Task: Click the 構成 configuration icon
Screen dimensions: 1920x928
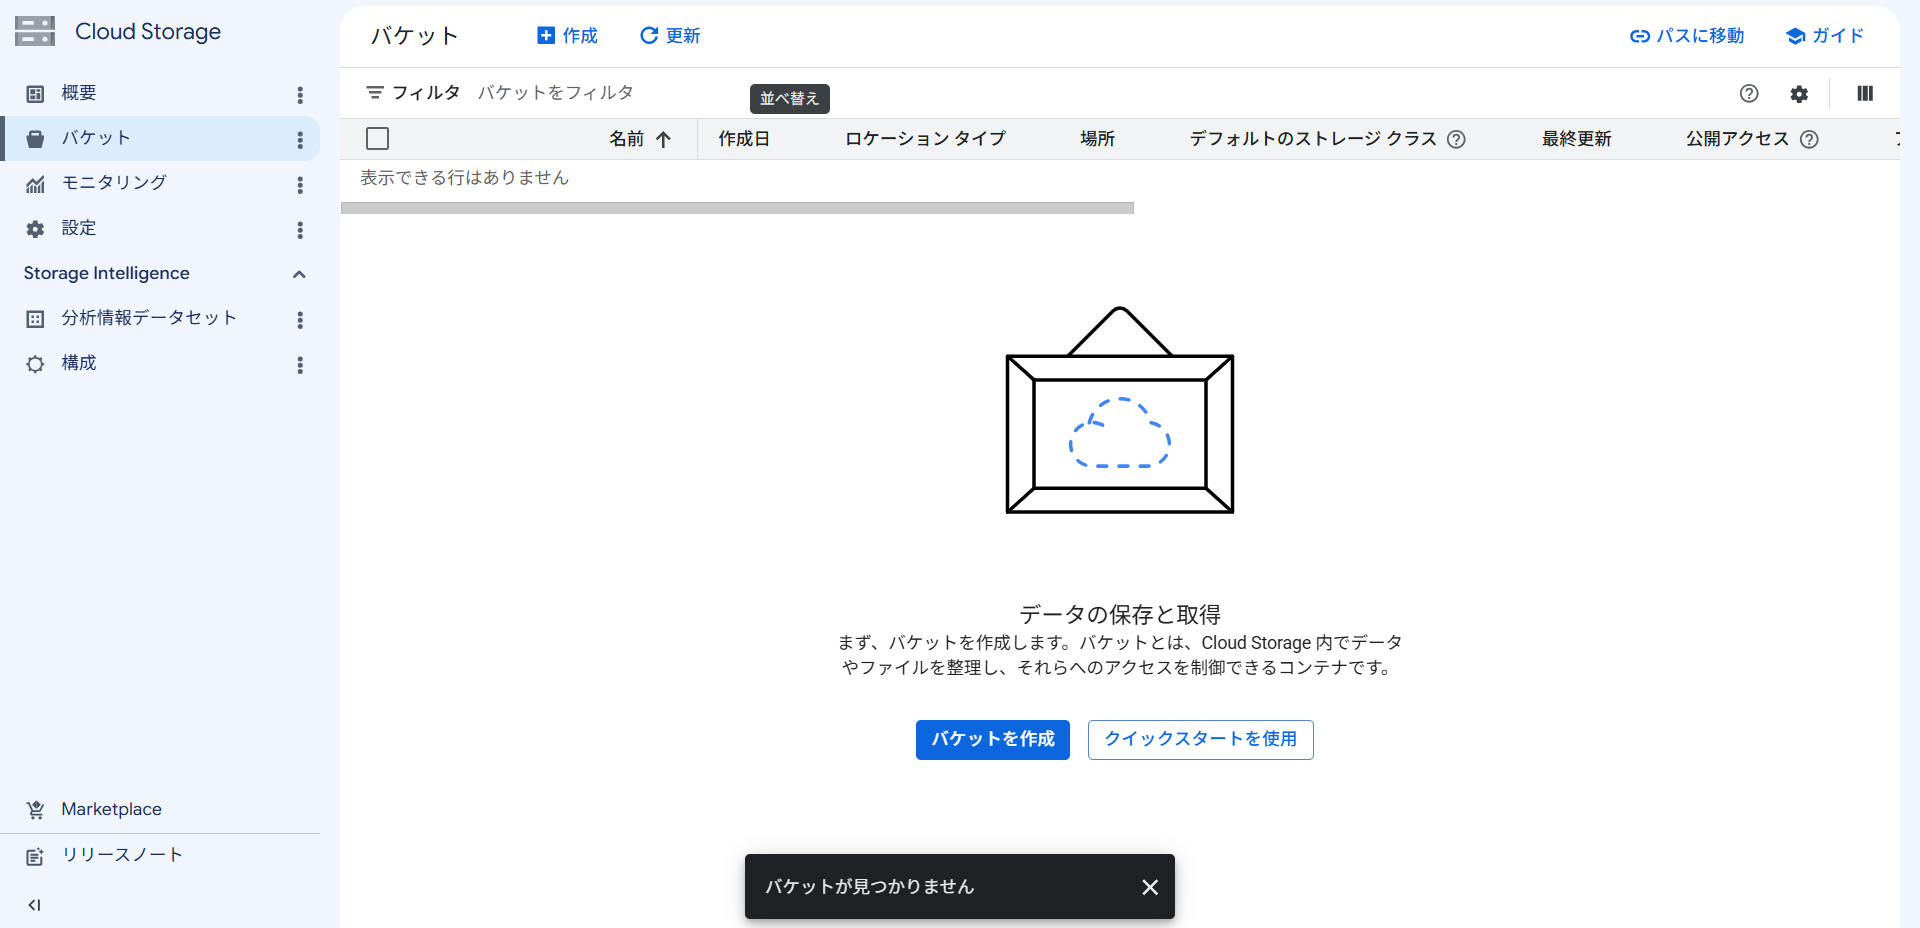Action: tap(35, 364)
